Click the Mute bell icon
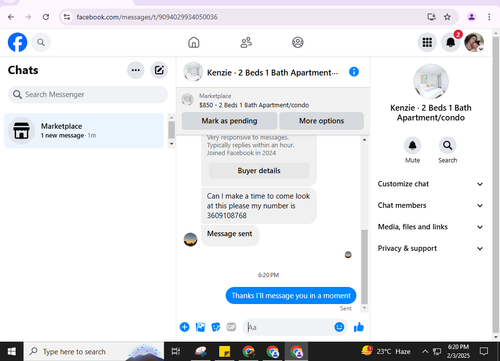This screenshot has height=361, width=500. [x=412, y=145]
